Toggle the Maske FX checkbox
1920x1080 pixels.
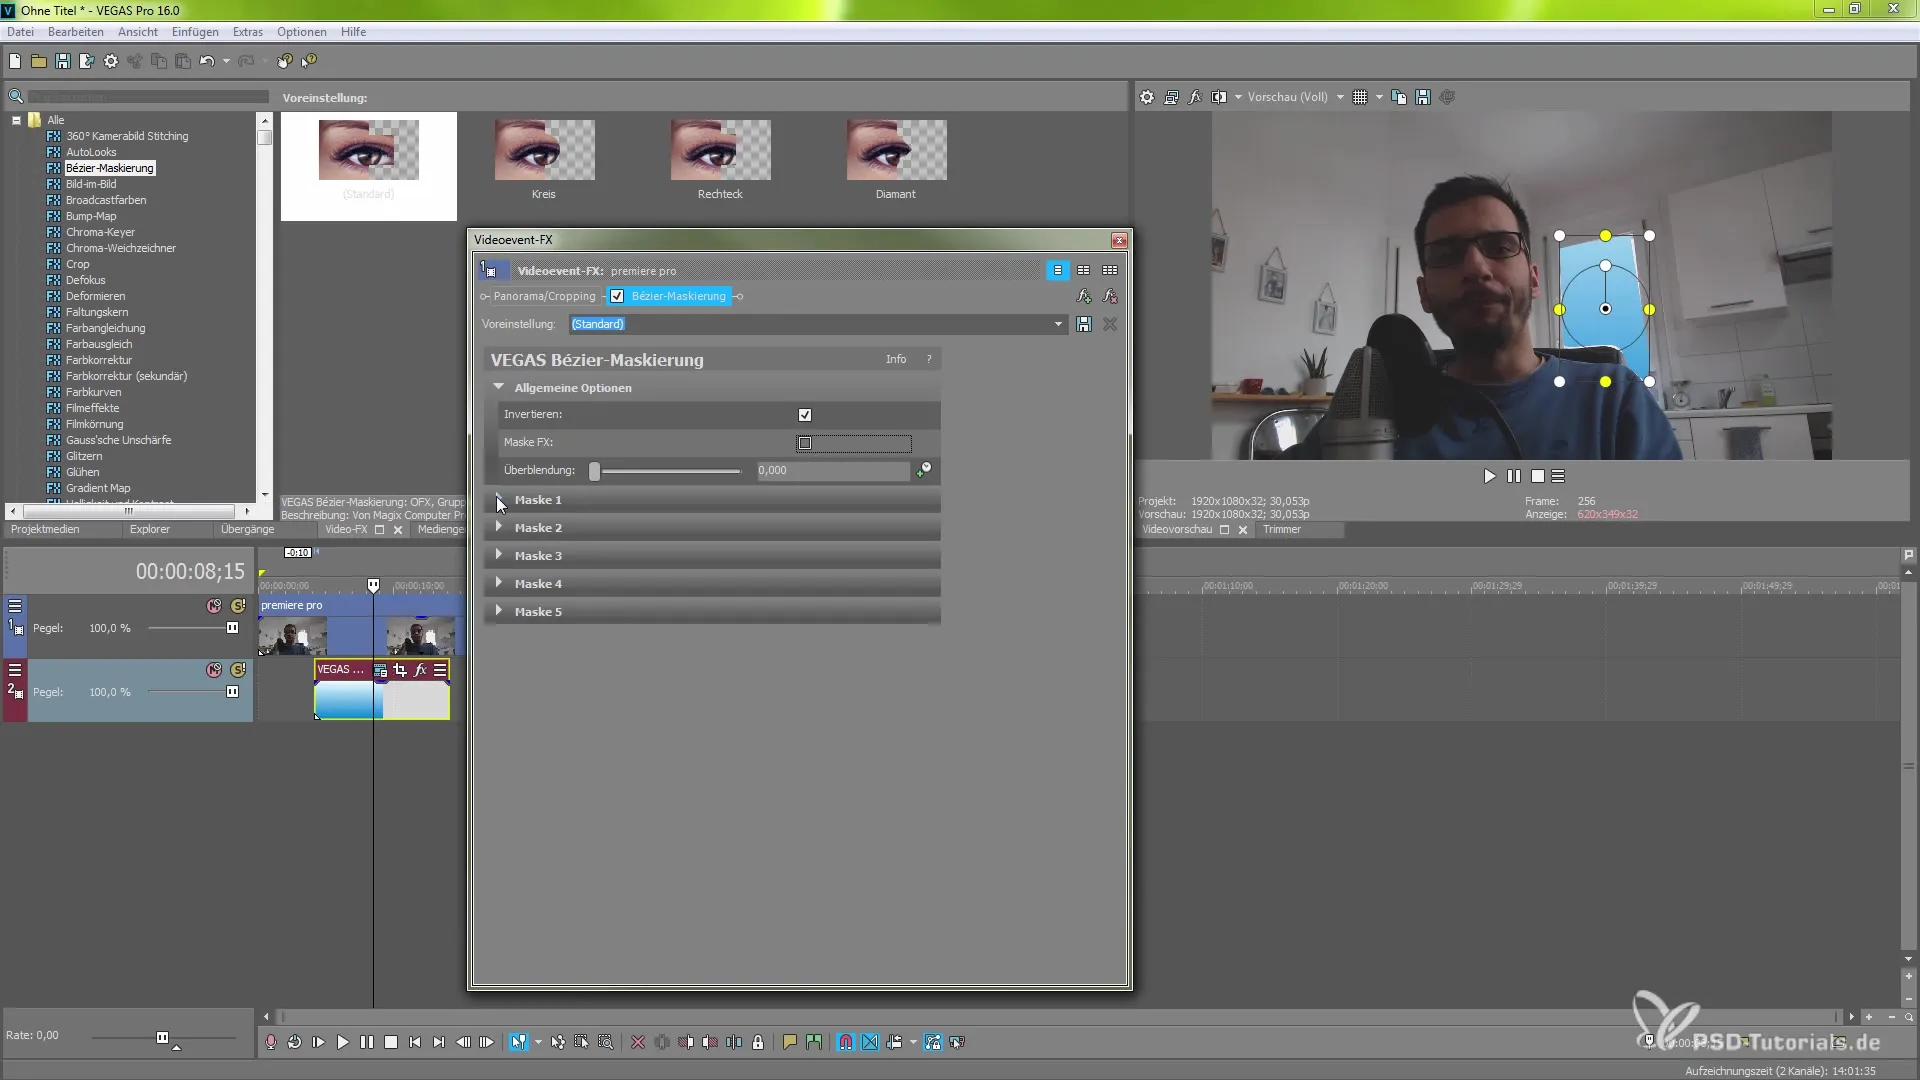tap(805, 443)
